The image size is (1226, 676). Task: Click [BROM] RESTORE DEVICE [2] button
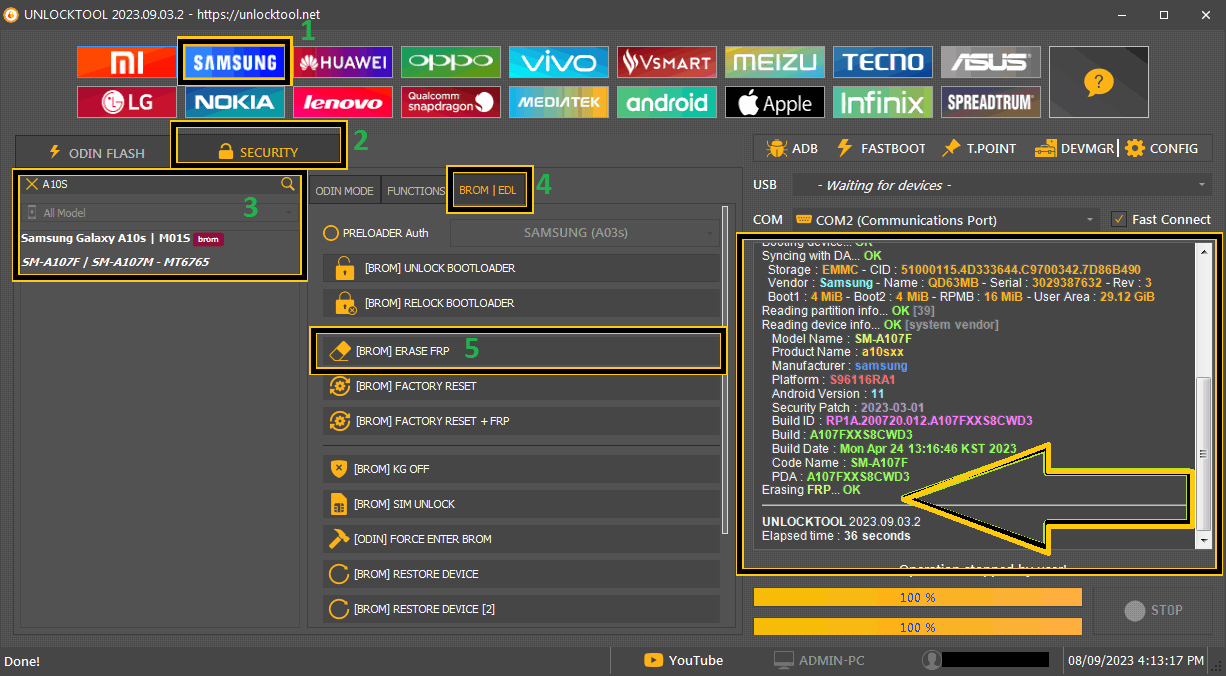(x=521, y=609)
